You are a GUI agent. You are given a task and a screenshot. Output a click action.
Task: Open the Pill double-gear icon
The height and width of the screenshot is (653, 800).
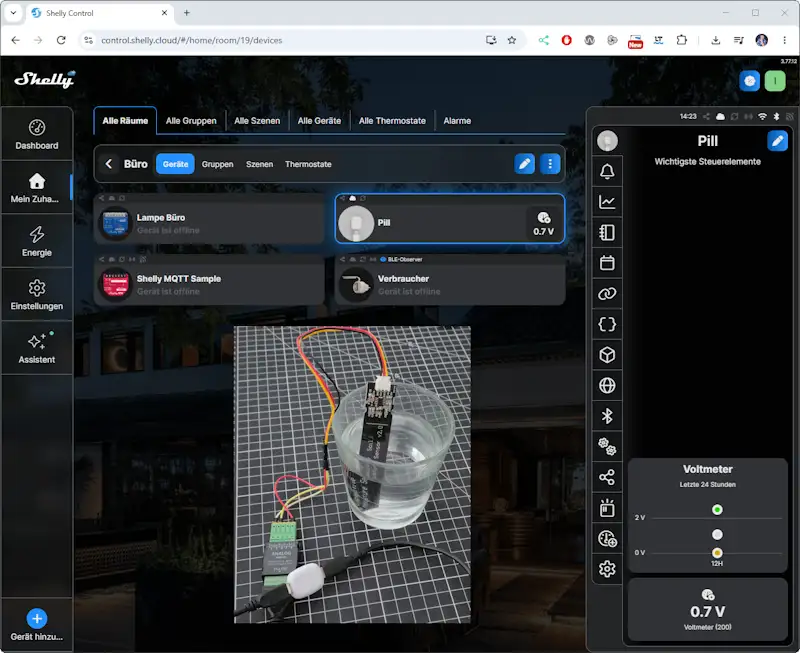coord(607,447)
